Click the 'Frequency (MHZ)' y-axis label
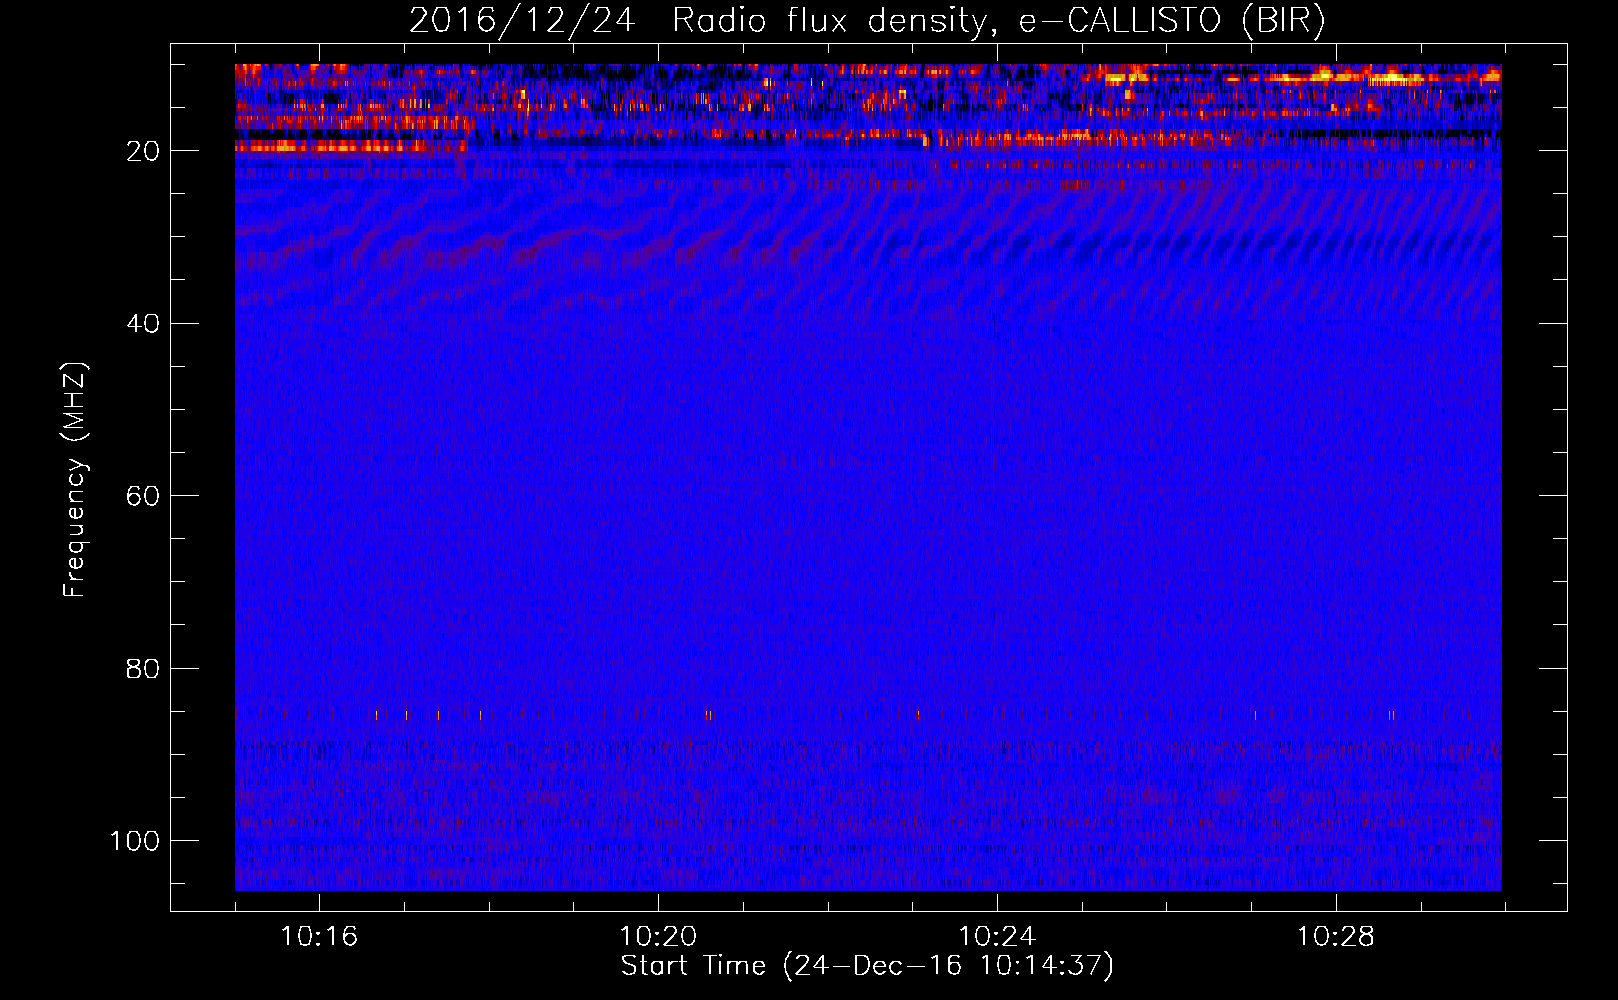 pos(75,480)
